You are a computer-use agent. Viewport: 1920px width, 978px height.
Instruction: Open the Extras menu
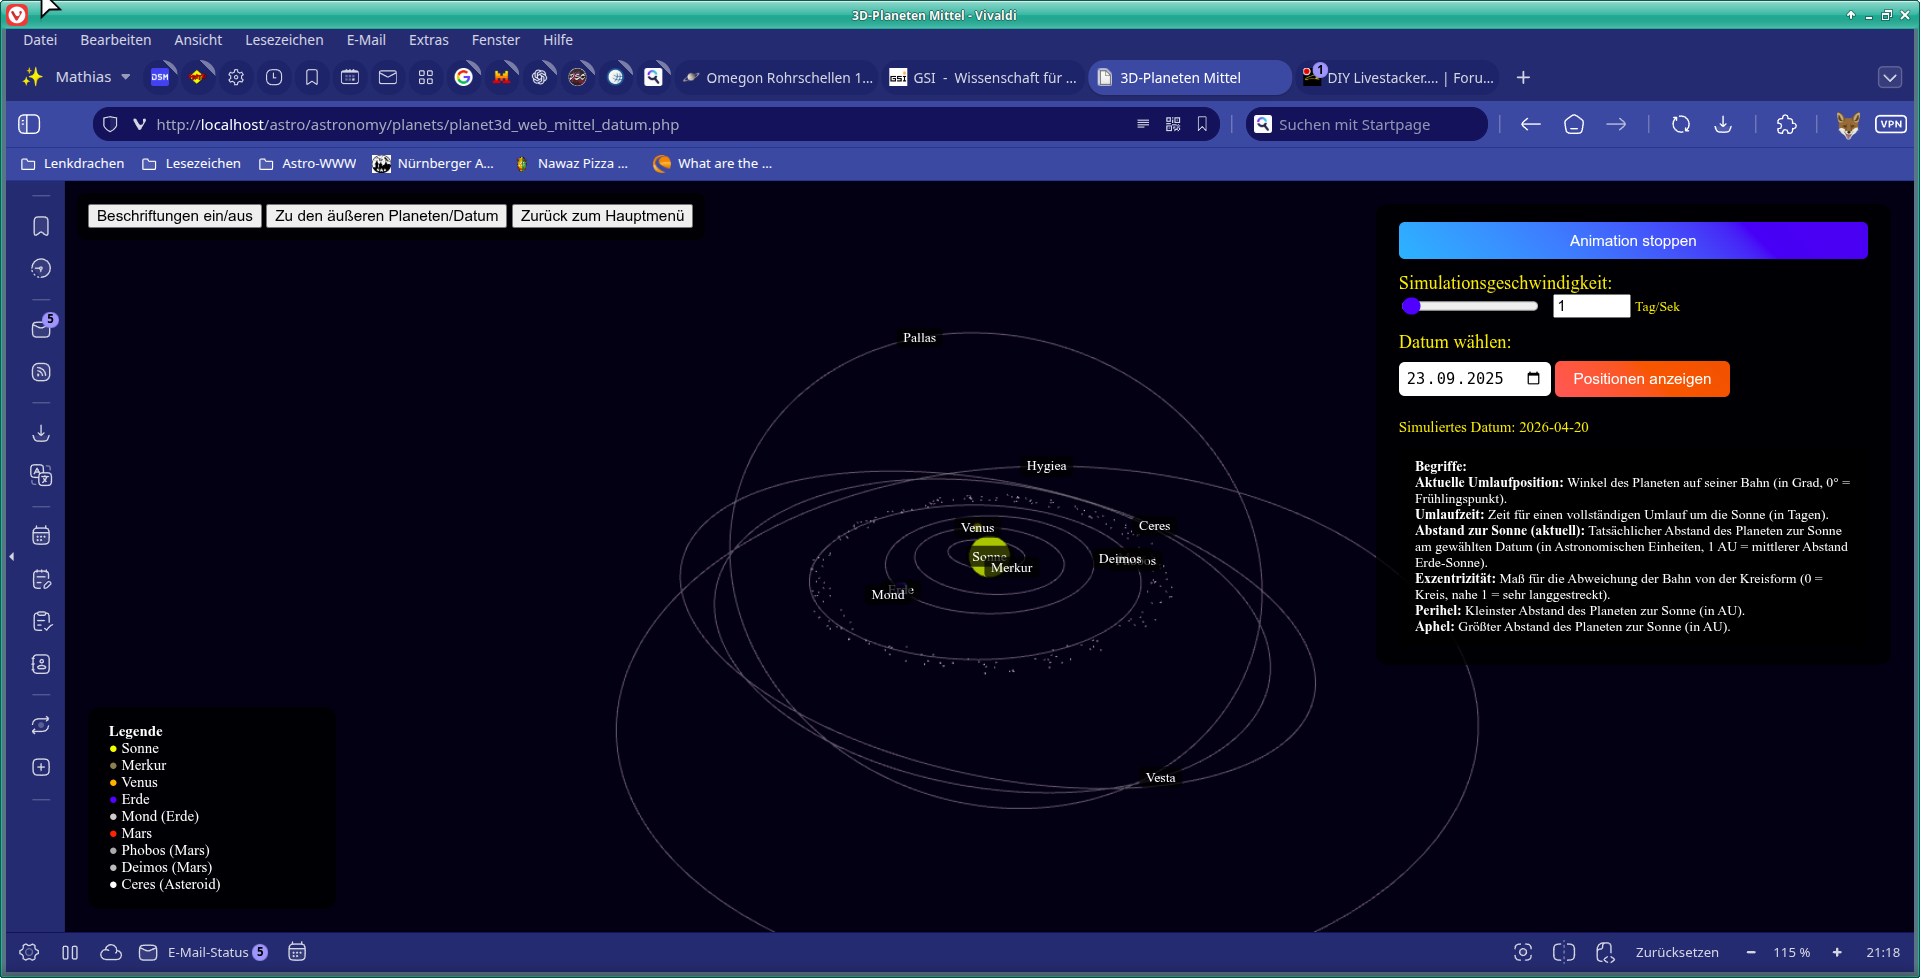428,40
